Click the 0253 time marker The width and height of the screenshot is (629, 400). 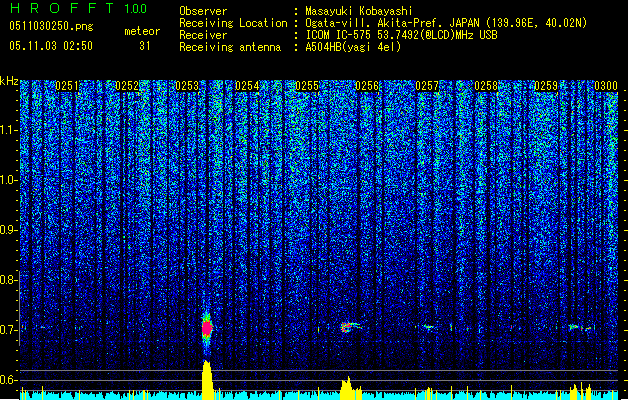click(x=187, y=86)
